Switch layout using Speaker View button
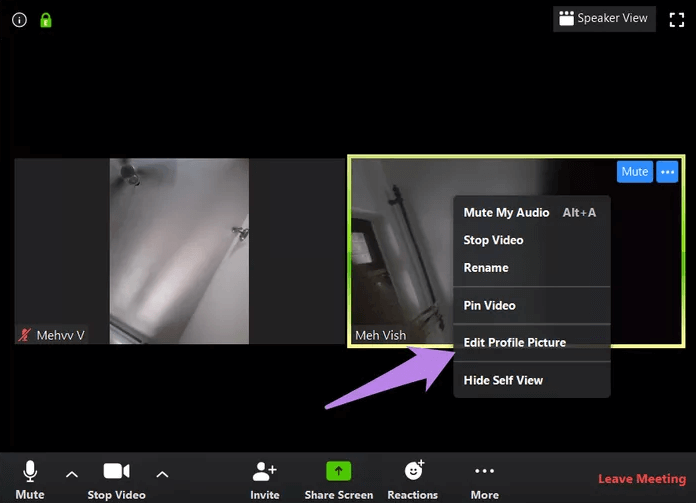This screenshot has height=503, width=696. [x=604, y=18]
